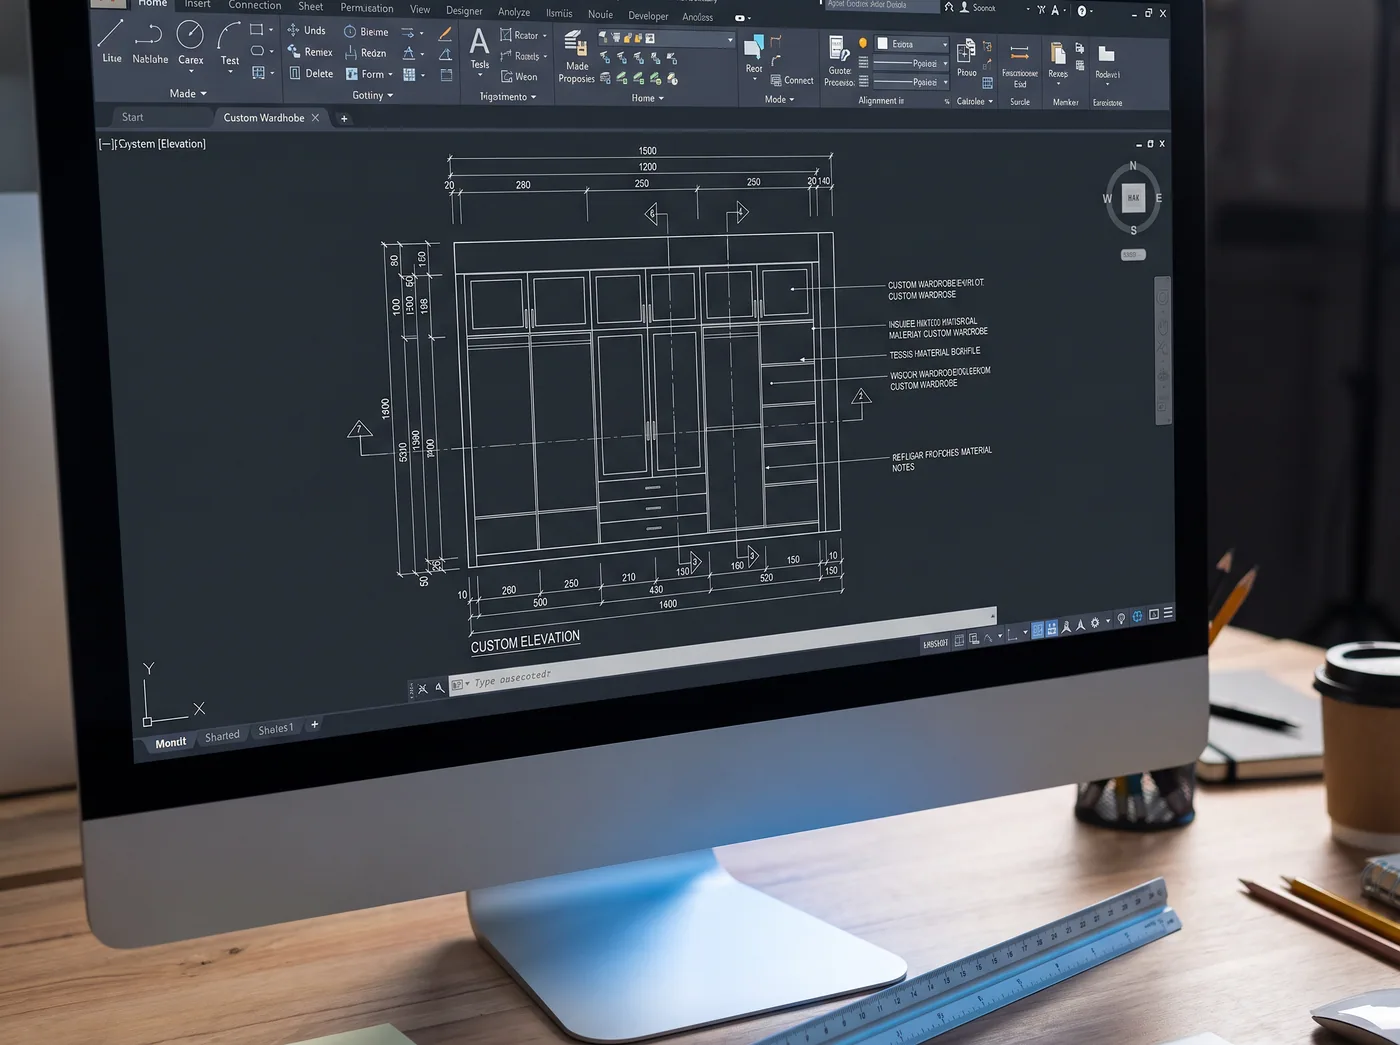
Task: Open the Insert ribbon tab
Action: tap(197, 4)
